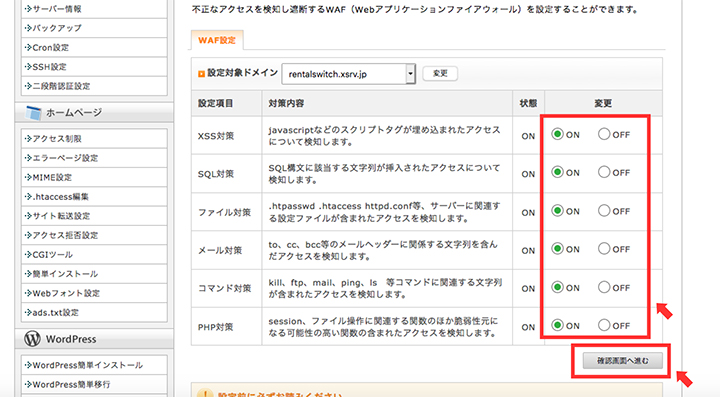
Task: Select ON radio for ファイル対策
Action: click(x=557, y=211)
